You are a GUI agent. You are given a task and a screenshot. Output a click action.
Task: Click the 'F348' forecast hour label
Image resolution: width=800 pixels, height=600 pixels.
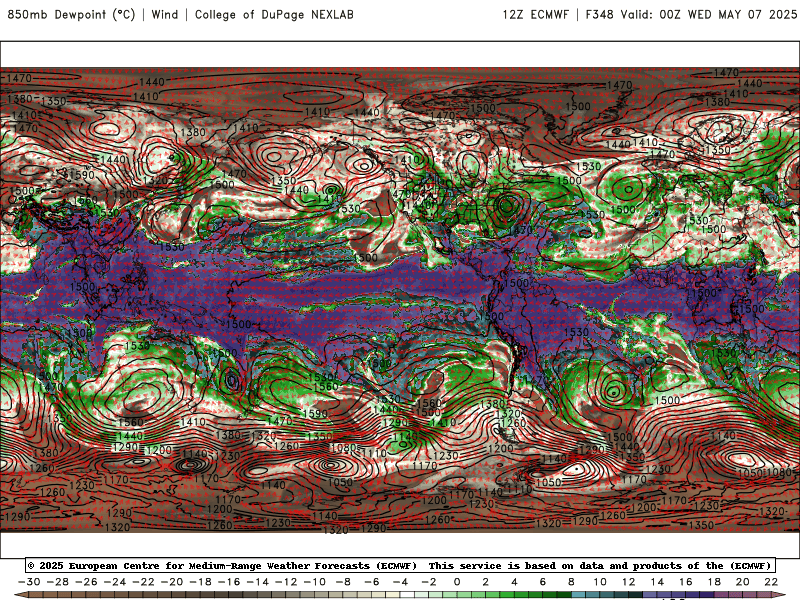click(x=599, y=14)
